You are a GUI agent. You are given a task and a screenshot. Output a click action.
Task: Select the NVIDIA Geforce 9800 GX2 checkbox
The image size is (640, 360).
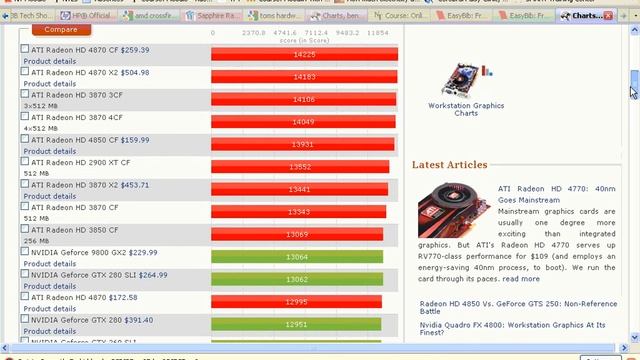point(25,251)
